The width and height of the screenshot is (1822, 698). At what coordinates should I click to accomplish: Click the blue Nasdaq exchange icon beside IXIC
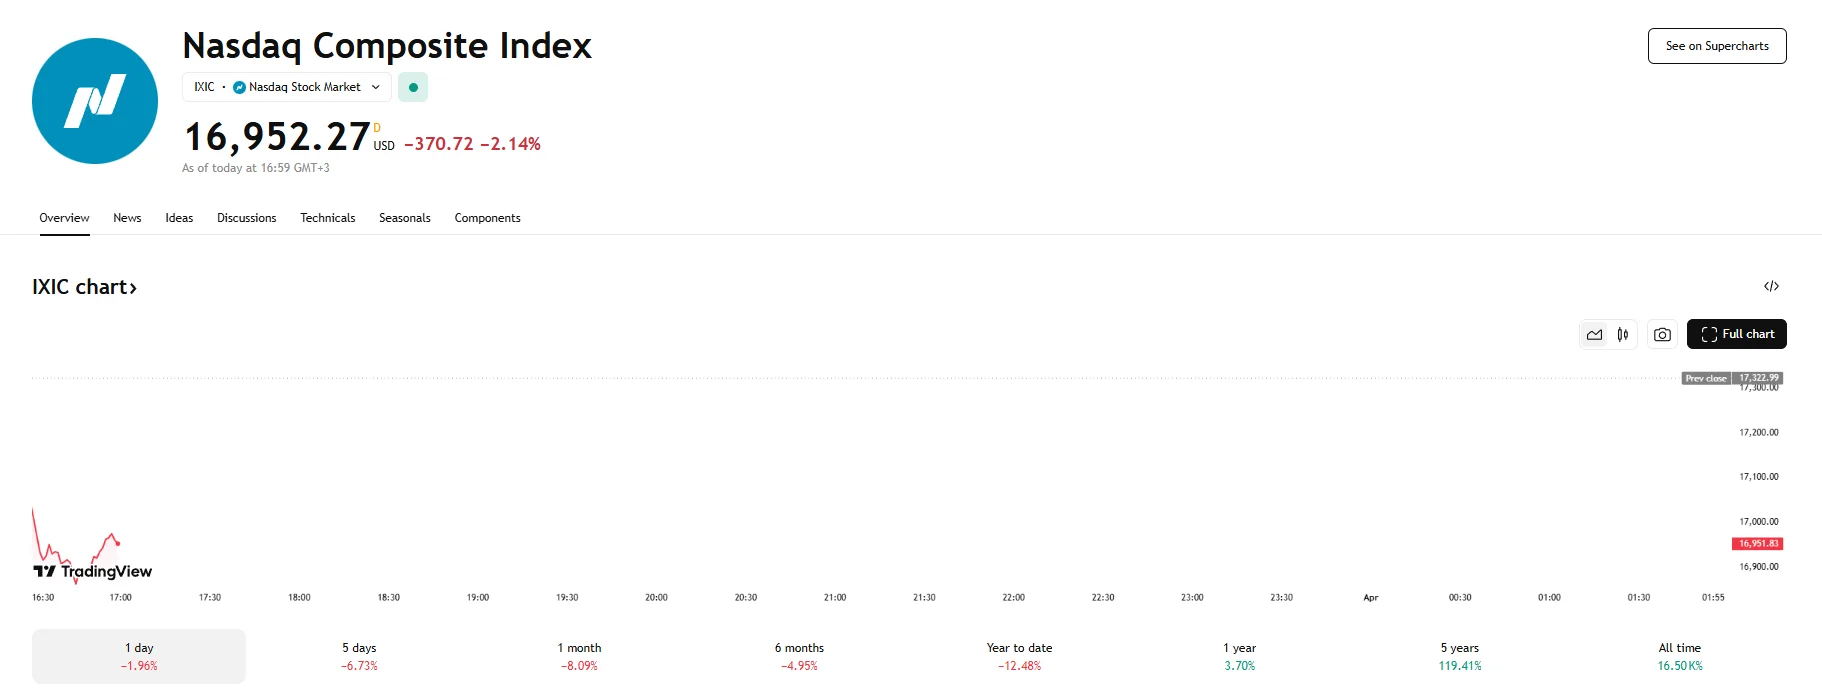239,87
